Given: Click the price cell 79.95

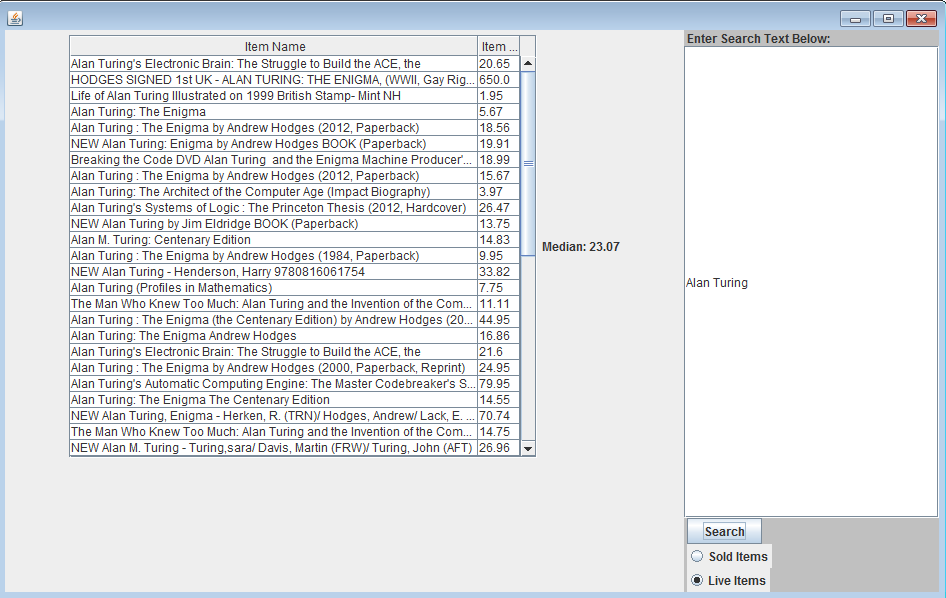Looking at the screenshot, I should (x=498, y=384).
